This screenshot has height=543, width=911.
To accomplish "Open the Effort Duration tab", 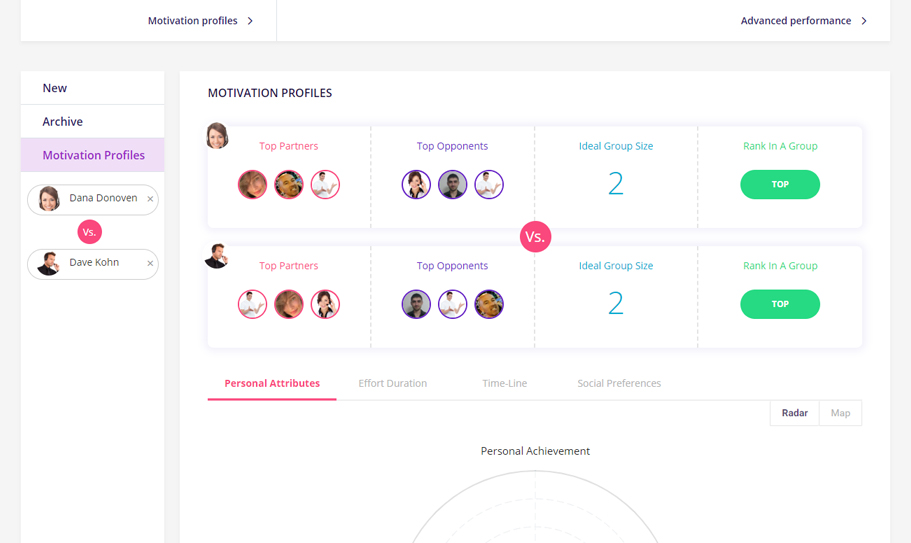I will (392, 383).
